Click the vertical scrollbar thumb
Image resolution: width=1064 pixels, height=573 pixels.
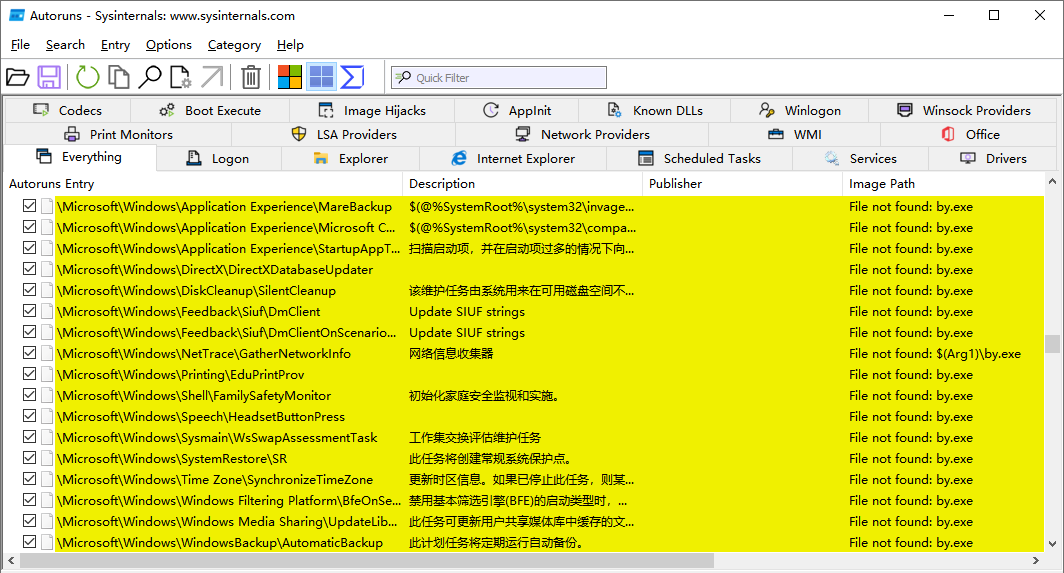click(1052, 344)
